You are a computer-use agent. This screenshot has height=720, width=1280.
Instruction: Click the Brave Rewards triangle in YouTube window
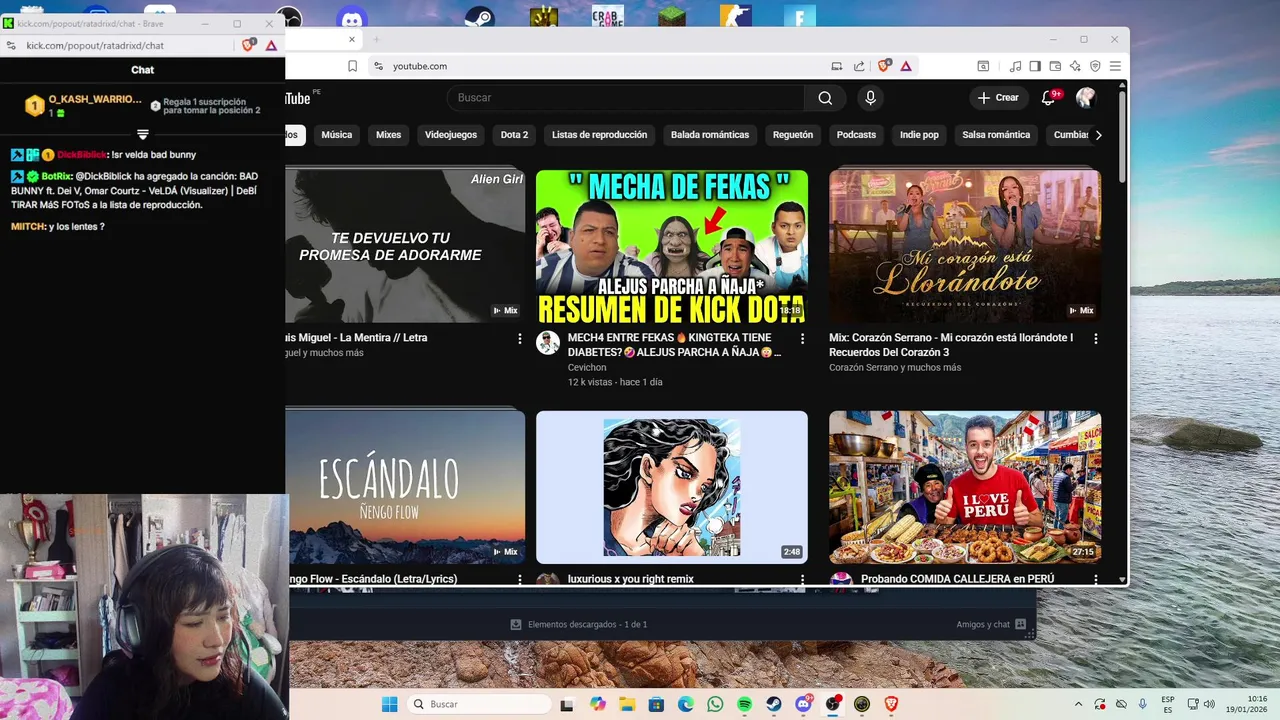[906, 66]
